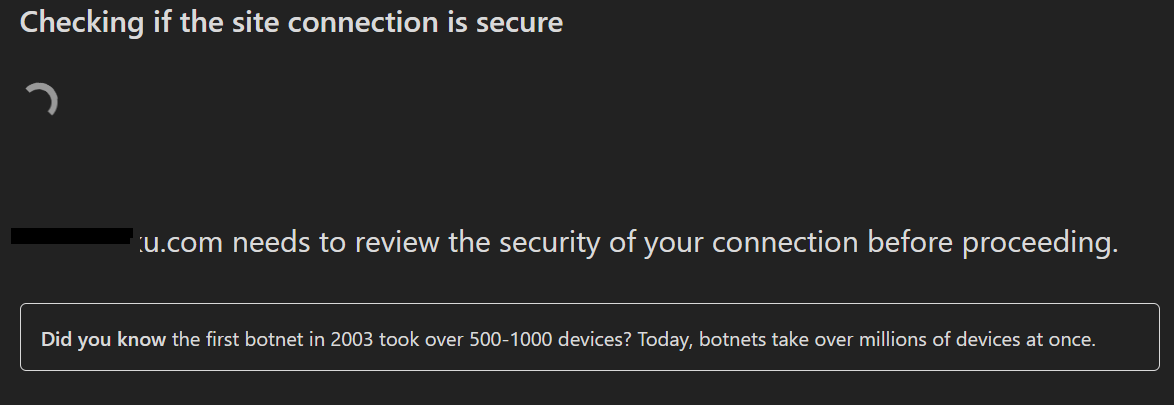The image size is (1174, 405).
Task: Click the blacked-out redacted domain bar
Action: coord(72,236)
